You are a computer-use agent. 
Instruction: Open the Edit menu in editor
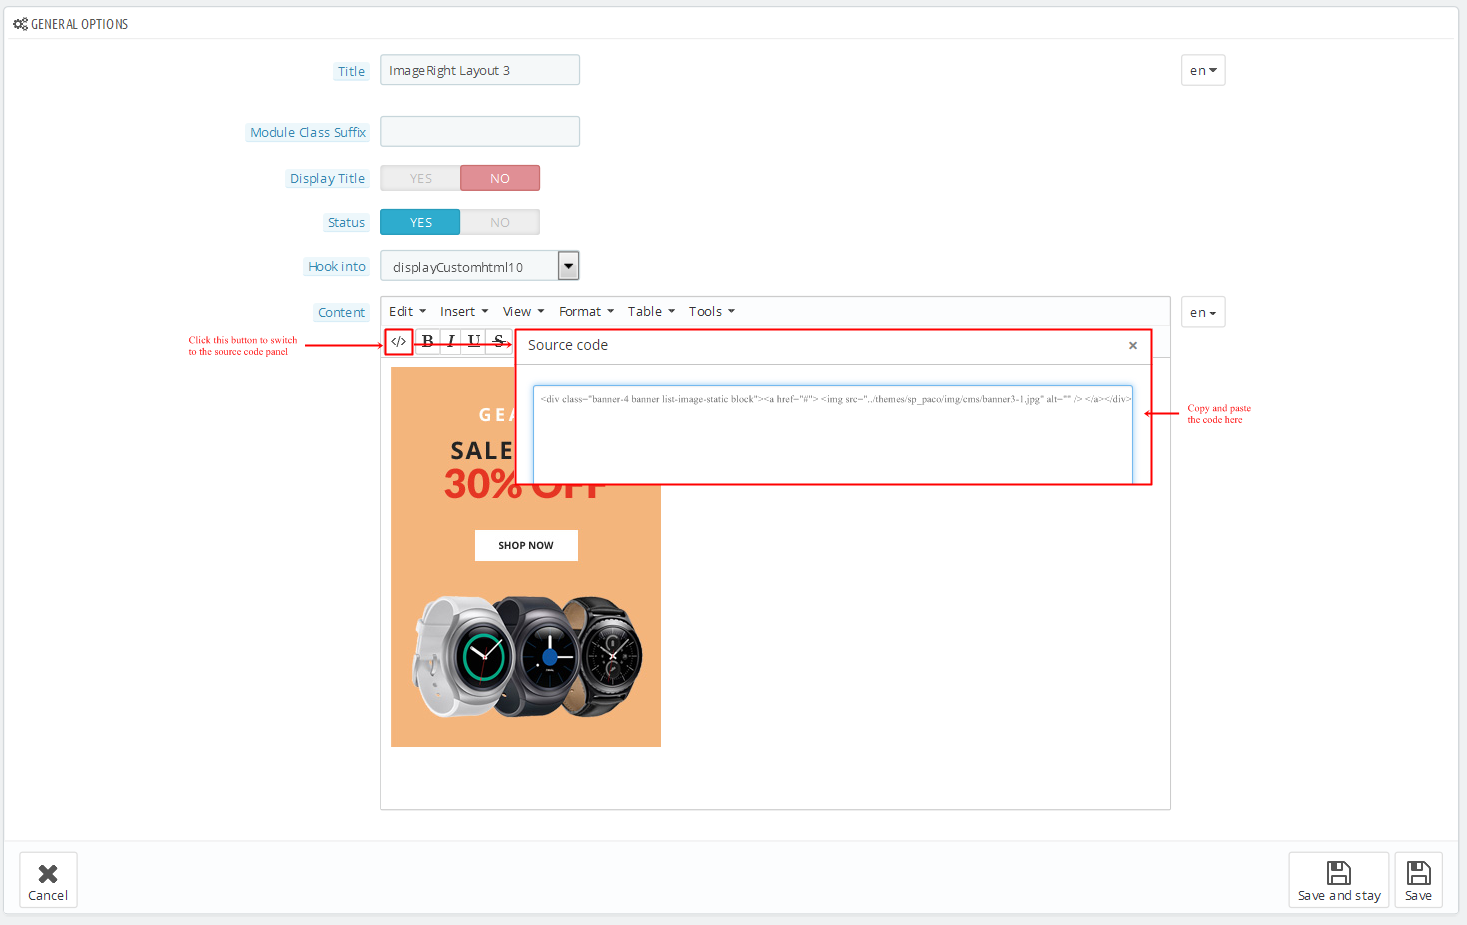click(407, 312)
